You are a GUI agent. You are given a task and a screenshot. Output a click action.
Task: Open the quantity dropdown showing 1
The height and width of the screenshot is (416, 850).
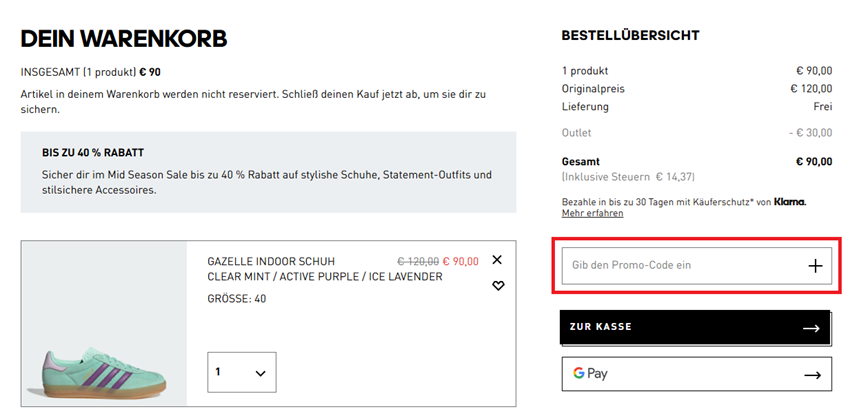241,372
